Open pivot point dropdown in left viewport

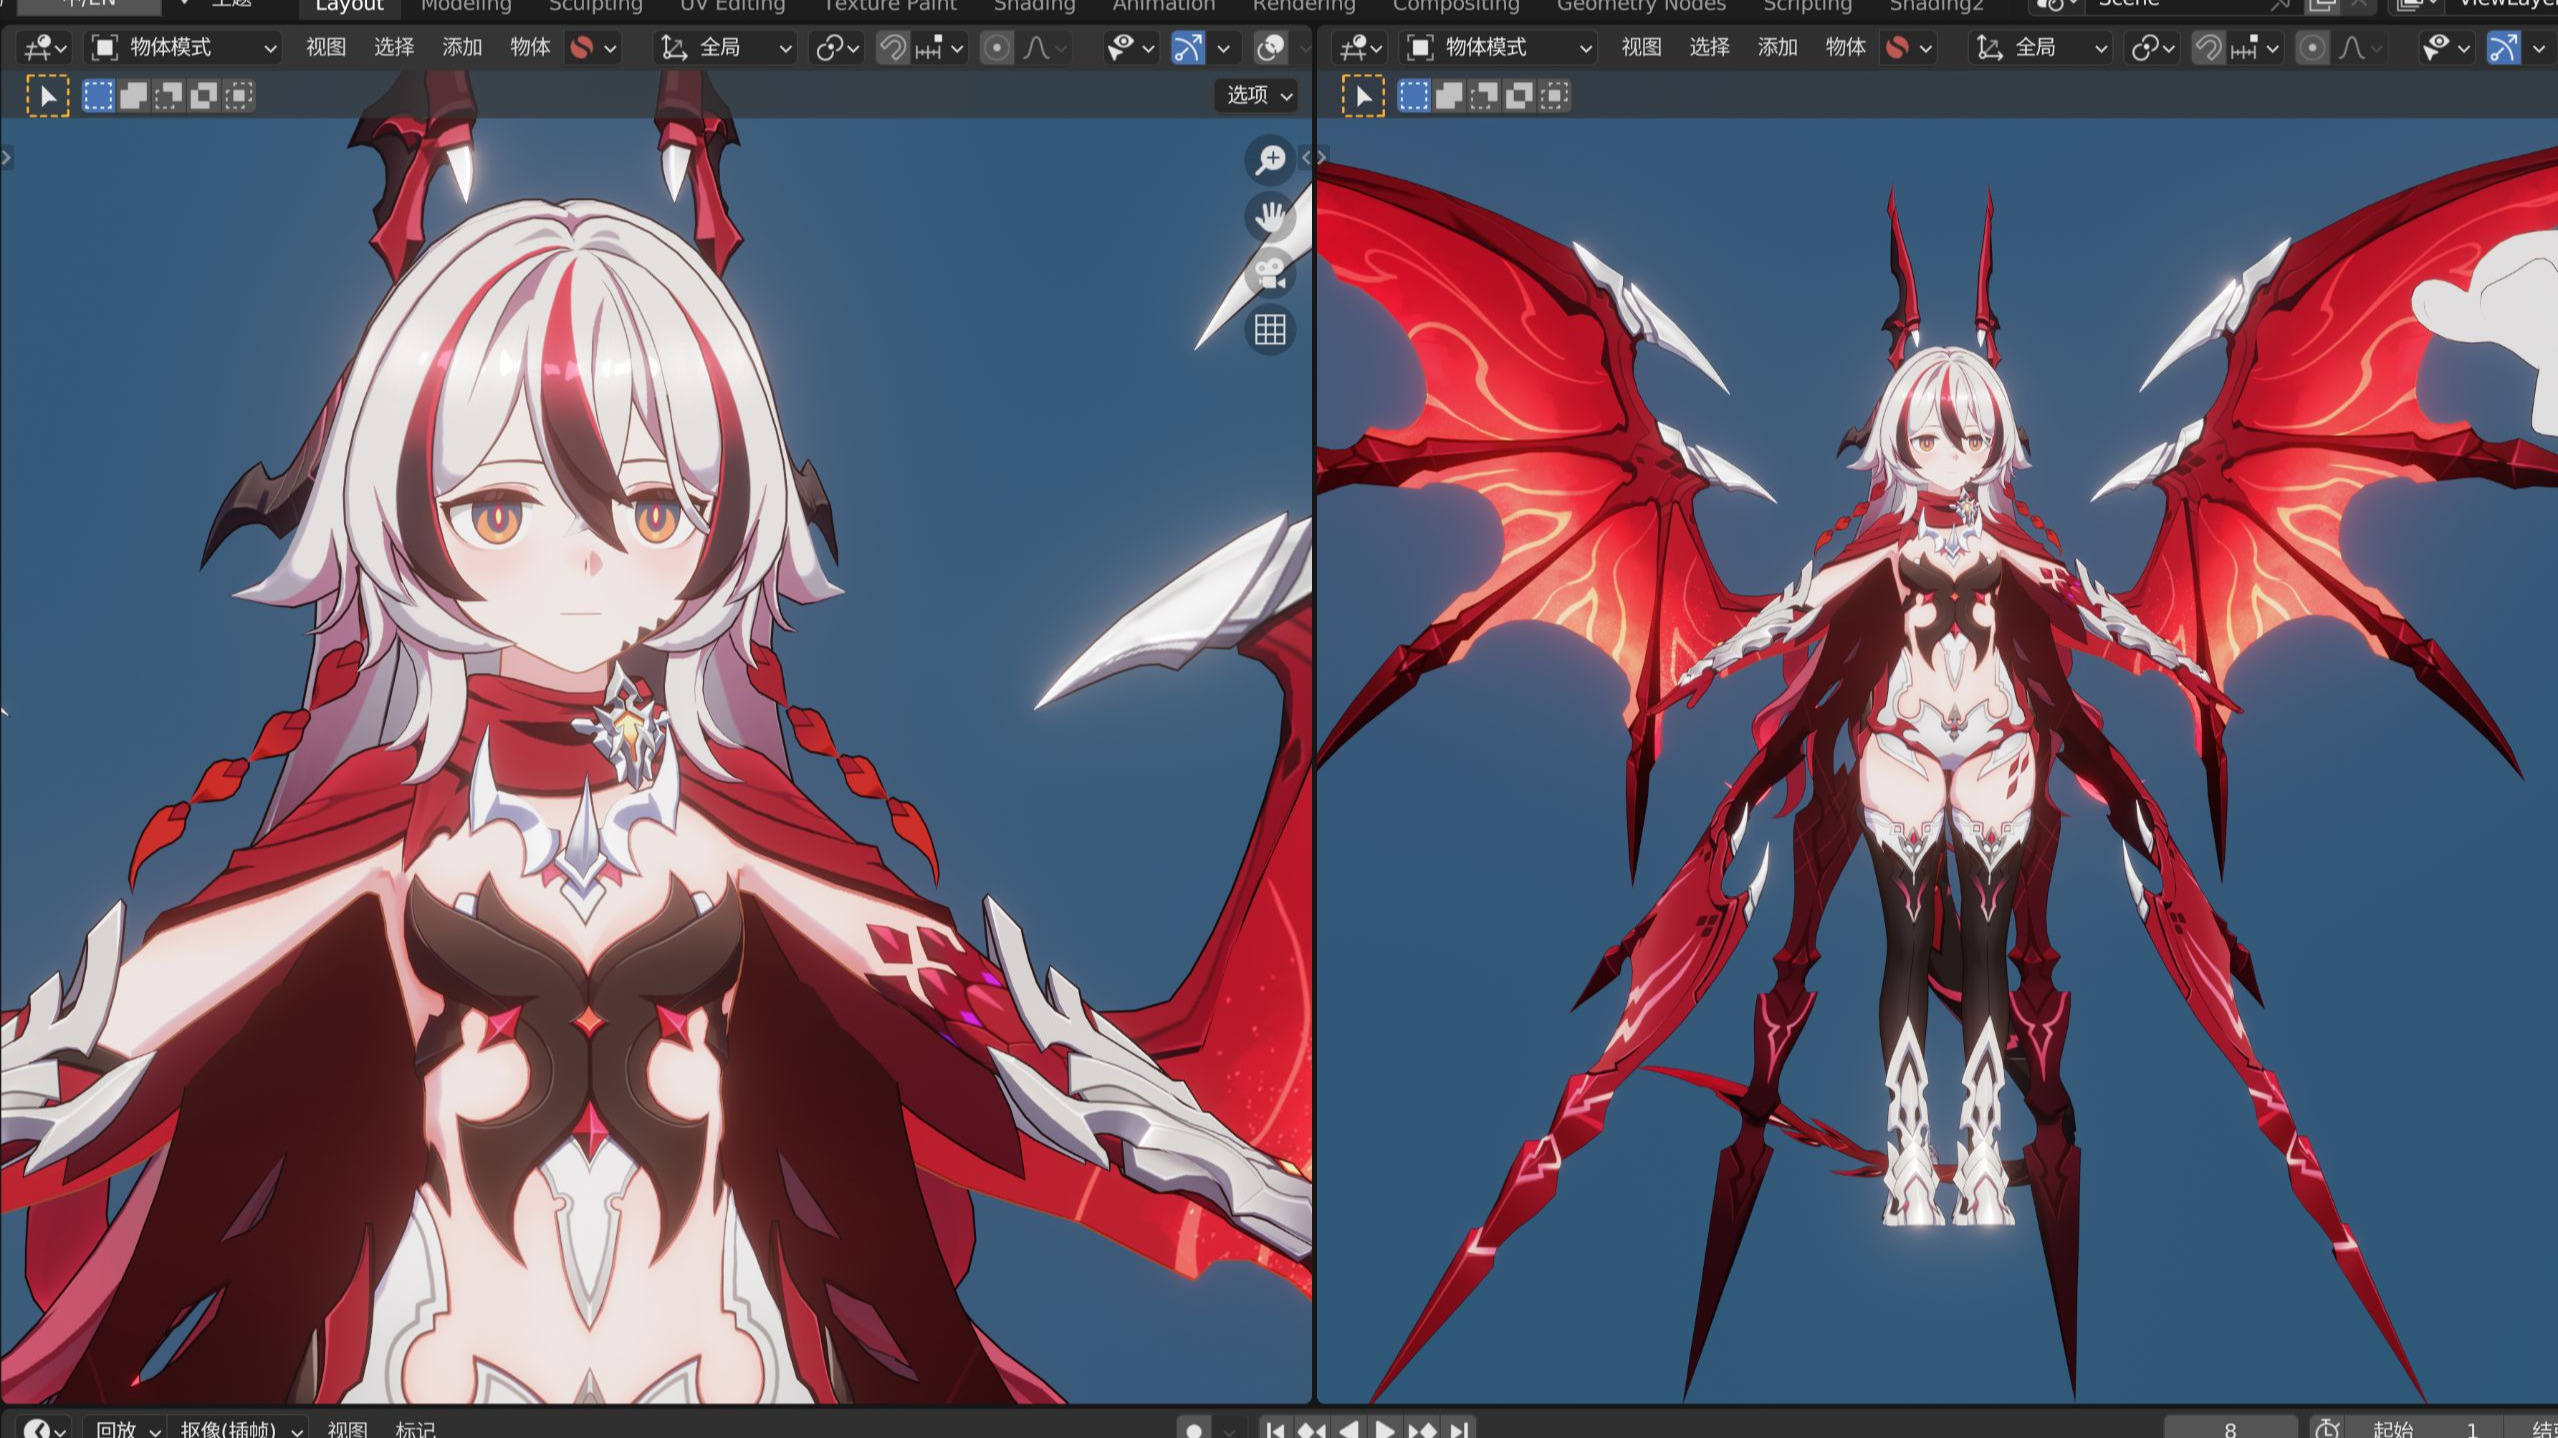[838, 47]
